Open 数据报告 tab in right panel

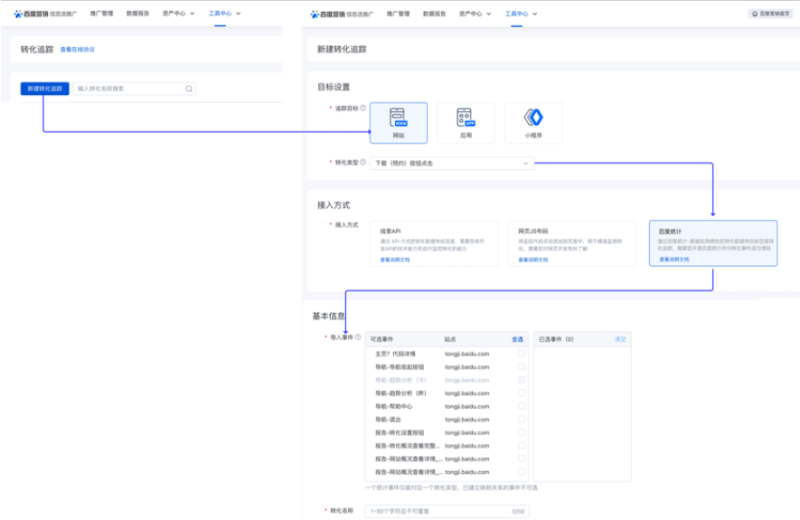coord(434,14)
